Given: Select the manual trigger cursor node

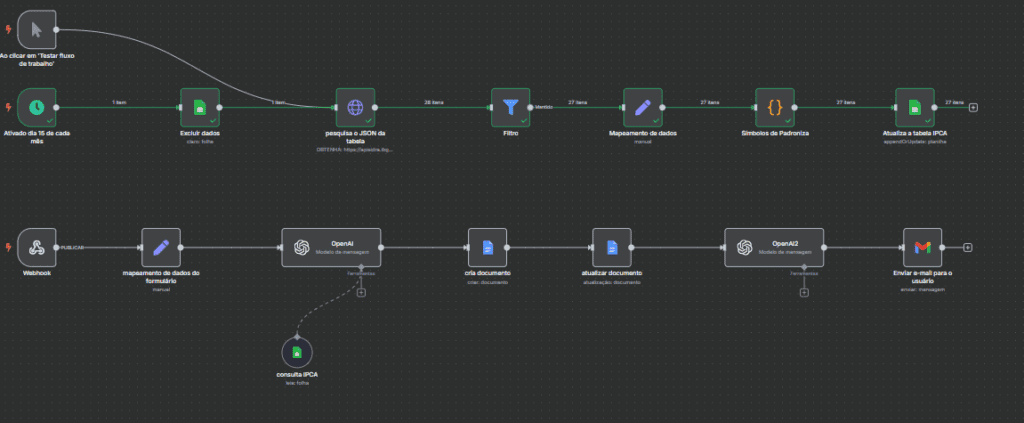Looking at the screenshot, I should pos(37,30).
